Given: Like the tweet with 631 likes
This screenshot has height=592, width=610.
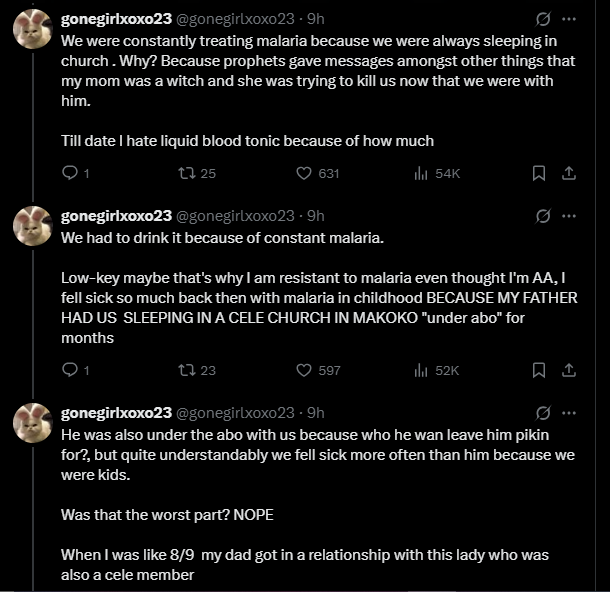Looking at the screenshot, I should click(x=305, y=173).
